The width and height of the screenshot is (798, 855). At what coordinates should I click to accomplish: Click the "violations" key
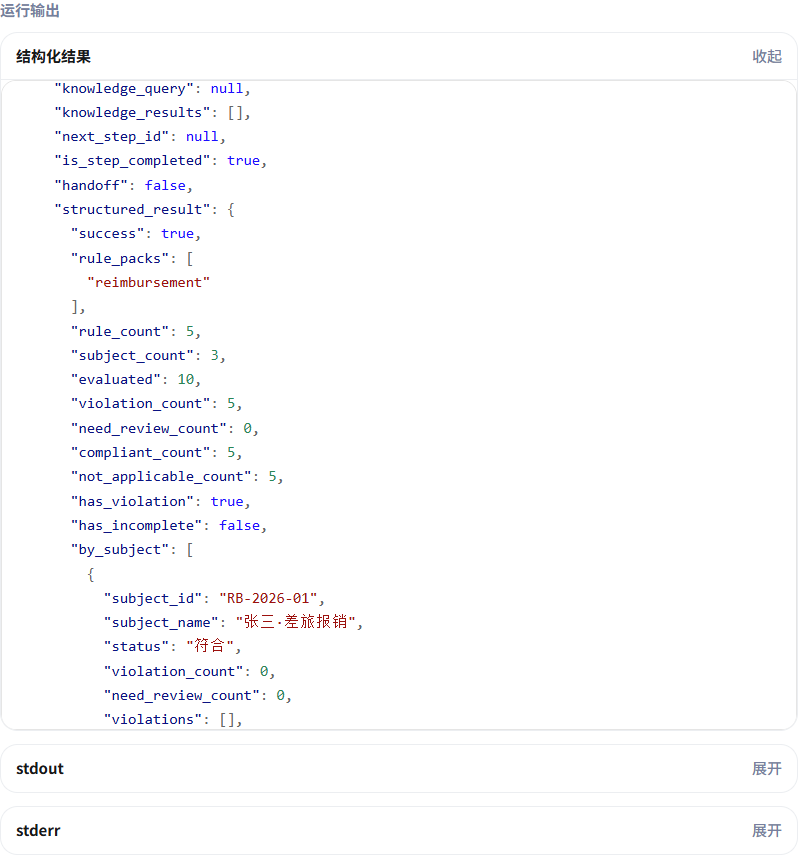(153, 720)
